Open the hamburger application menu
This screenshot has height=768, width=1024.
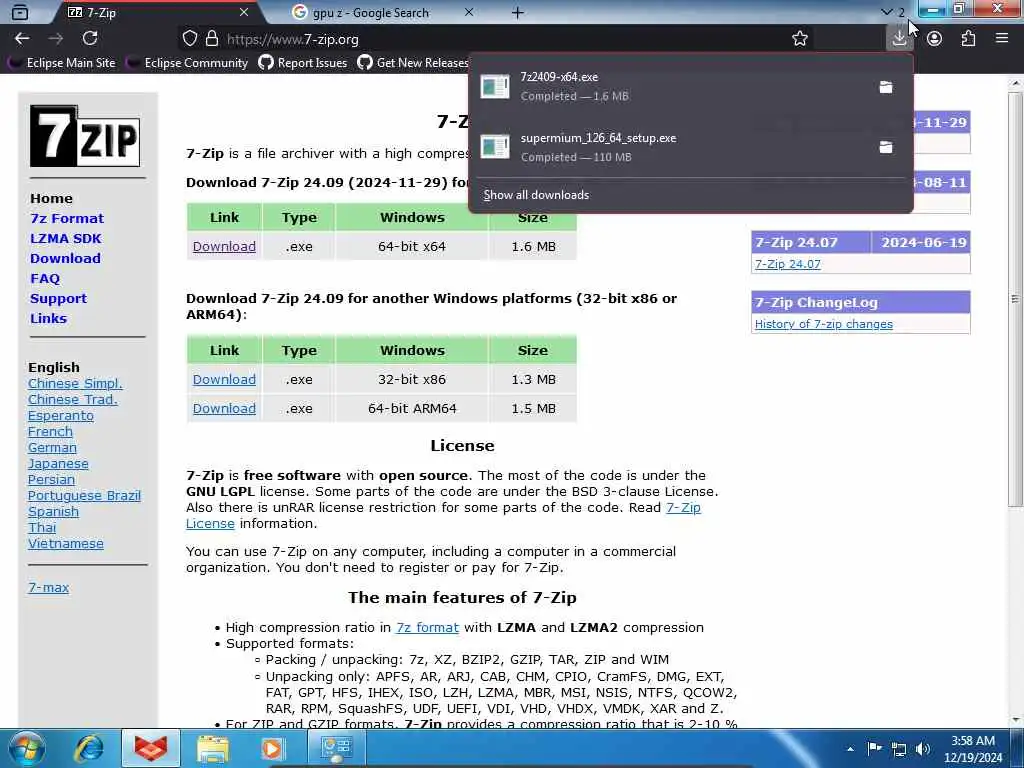tap(1002, 39)
